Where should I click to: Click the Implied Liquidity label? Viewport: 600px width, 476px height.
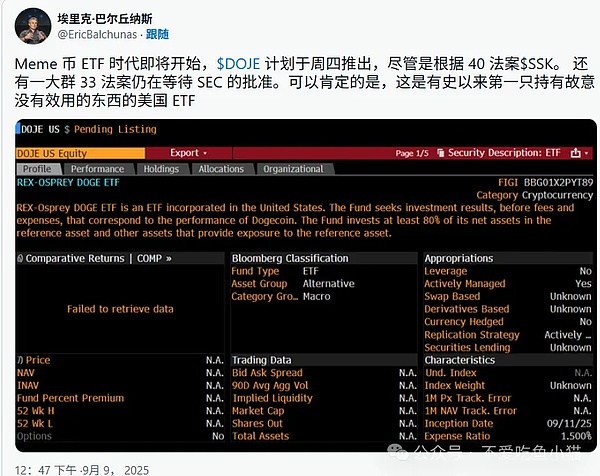pyautogui.click(x=273, y=398)
